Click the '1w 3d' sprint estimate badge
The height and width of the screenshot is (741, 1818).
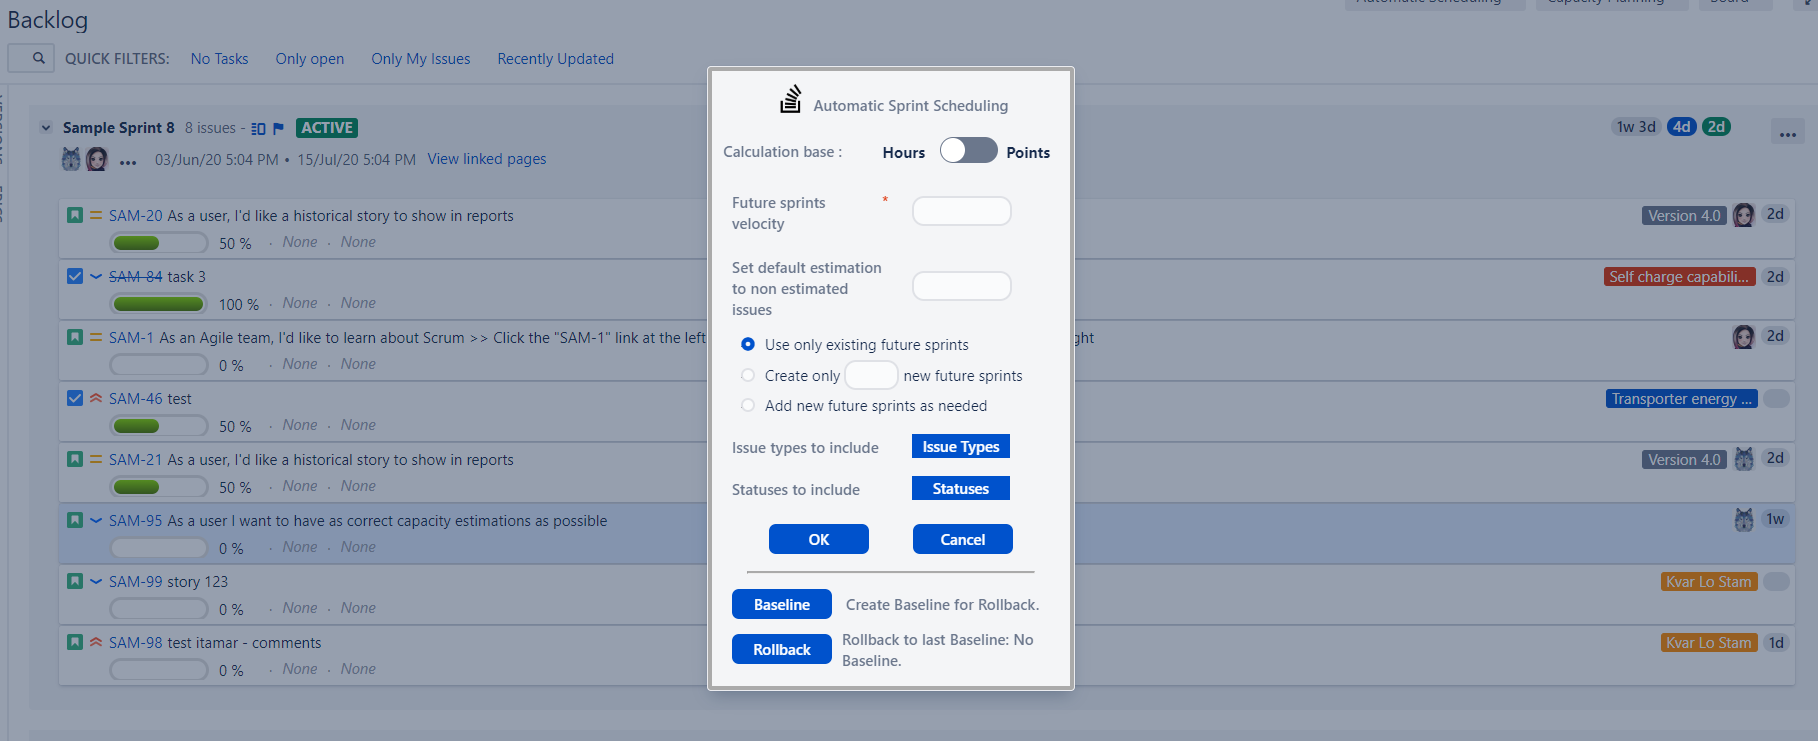click(1636, 127)
